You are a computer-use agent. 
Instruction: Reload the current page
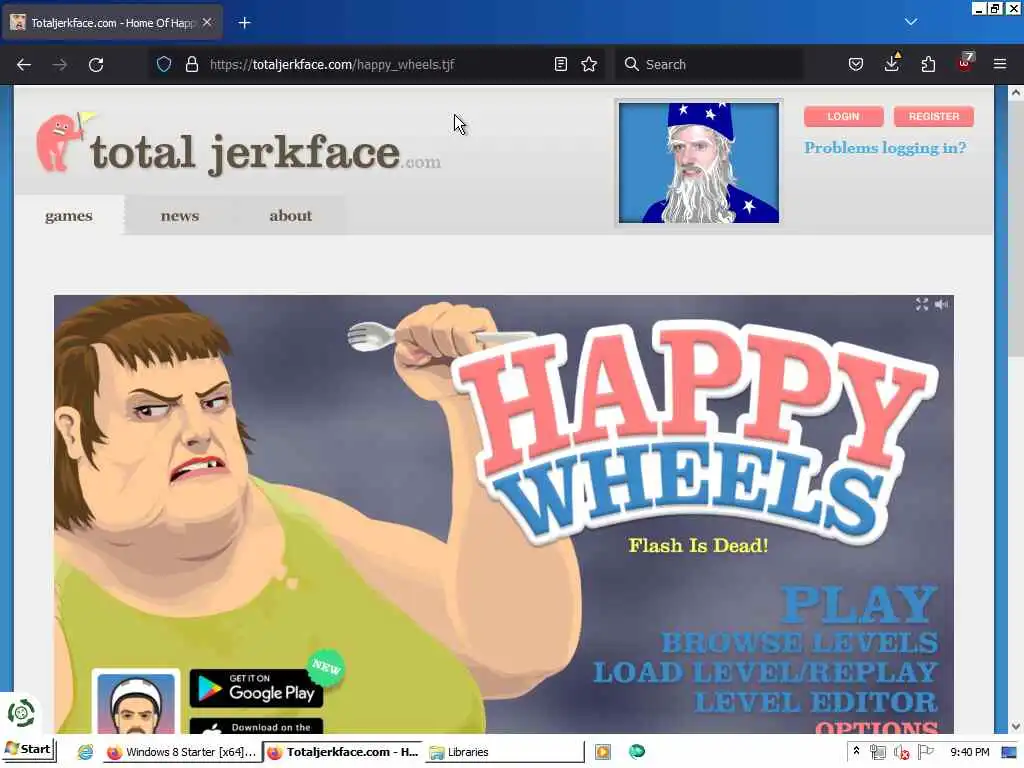click(96, 65)
